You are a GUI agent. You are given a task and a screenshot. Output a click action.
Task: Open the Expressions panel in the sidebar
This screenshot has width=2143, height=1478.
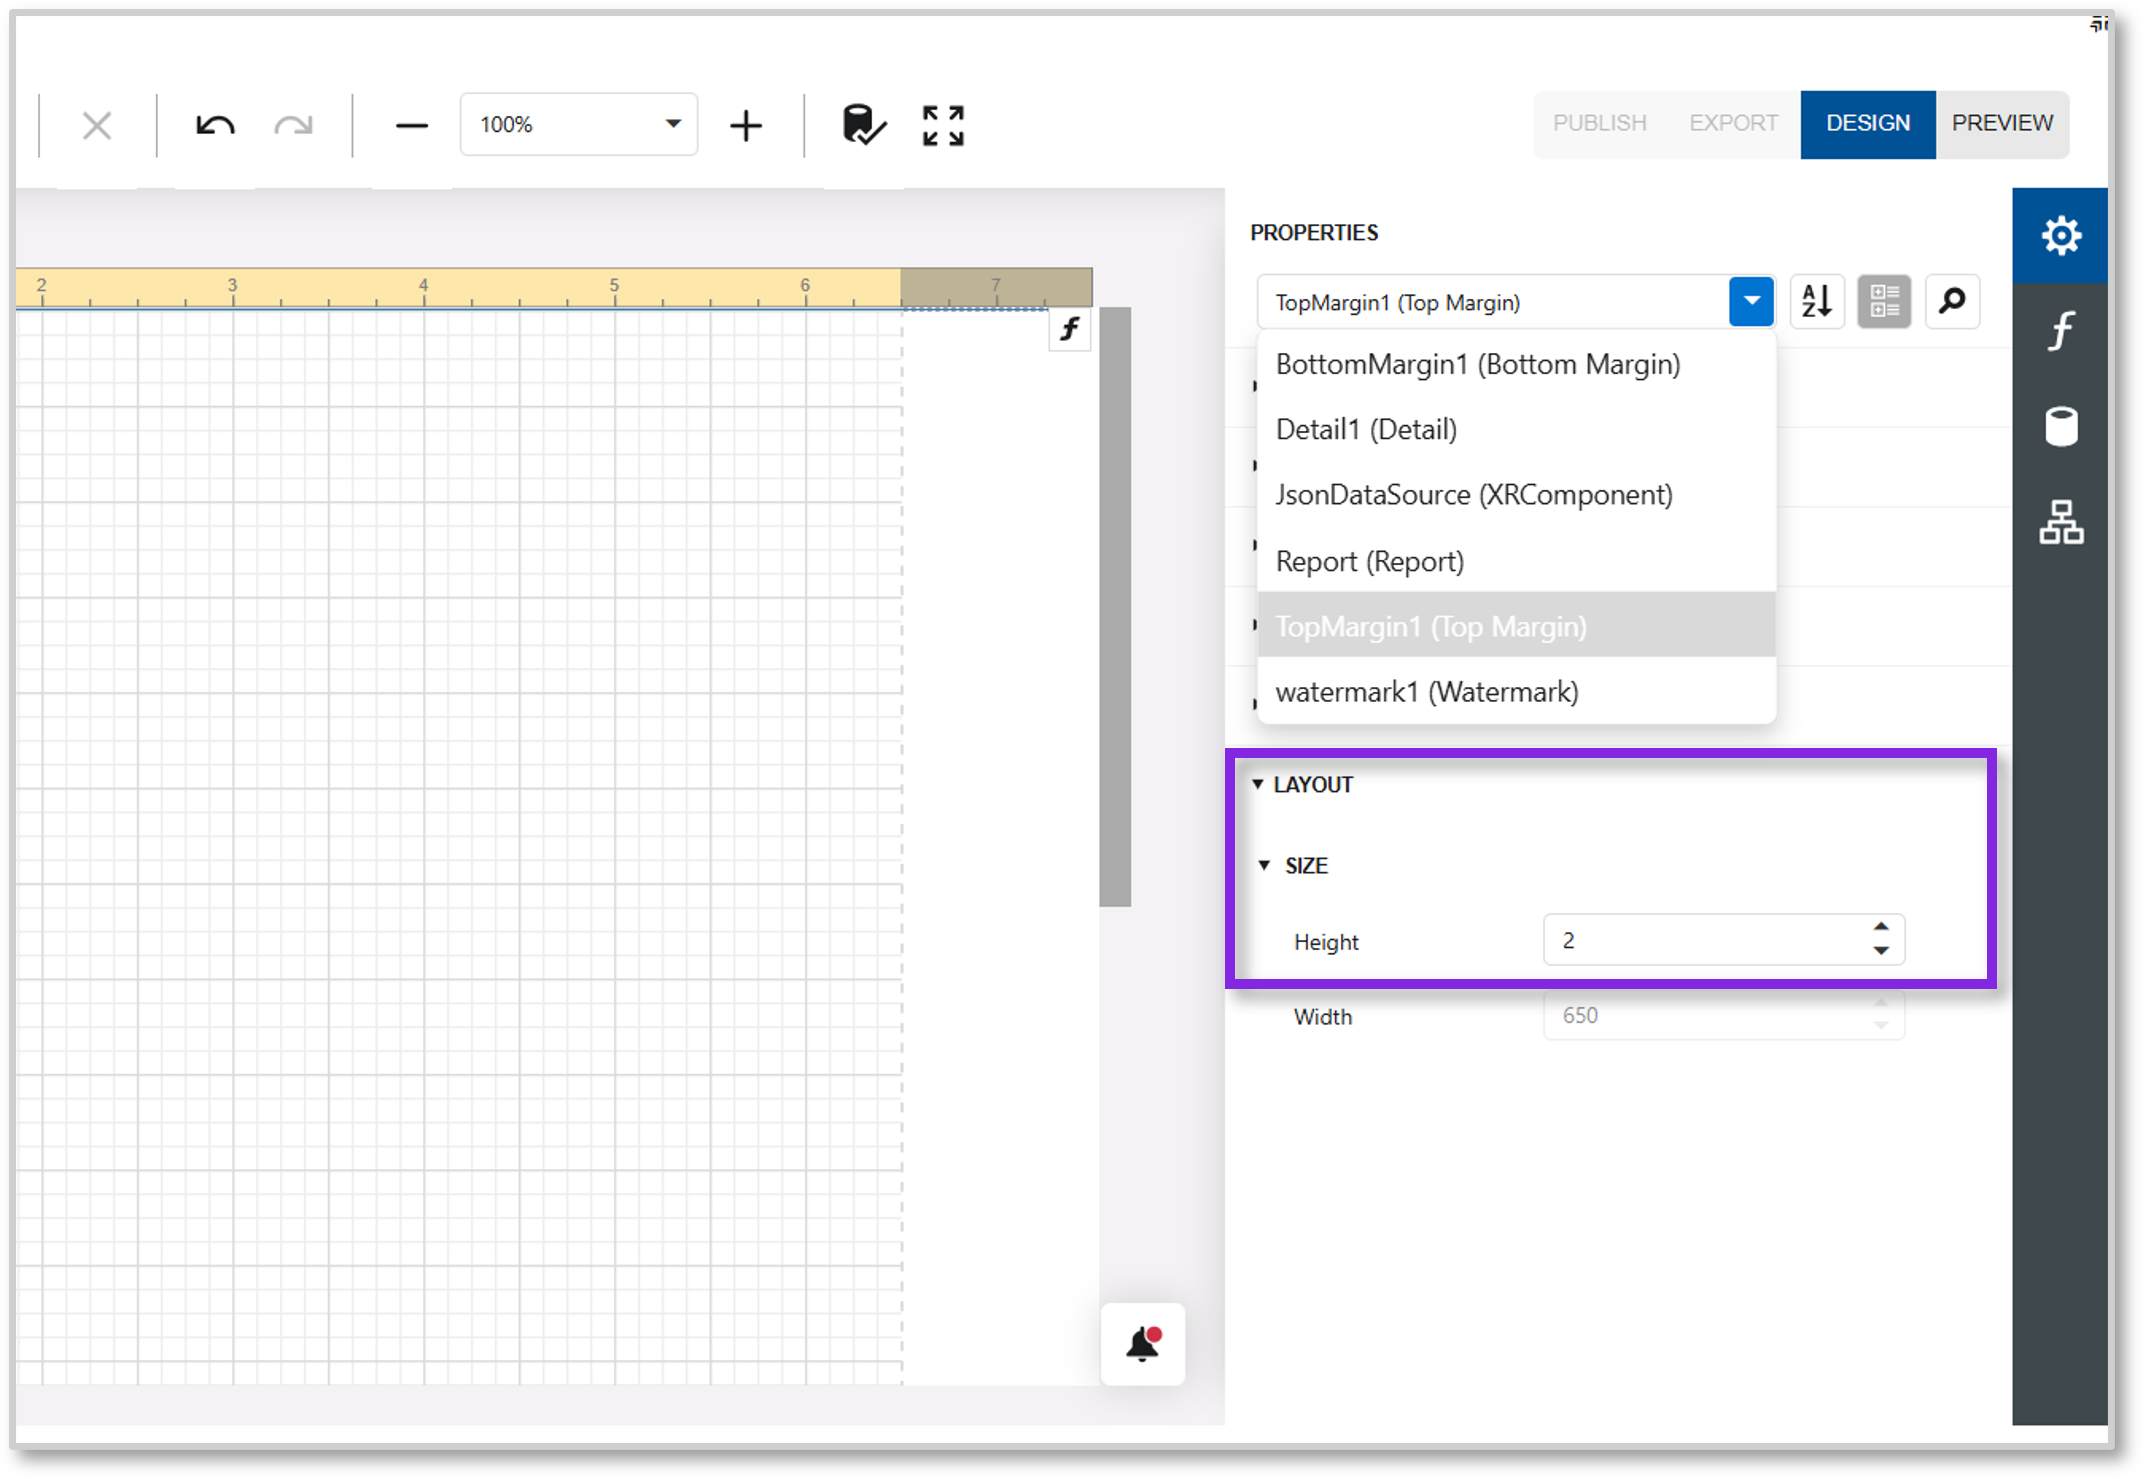[2060, 332]
